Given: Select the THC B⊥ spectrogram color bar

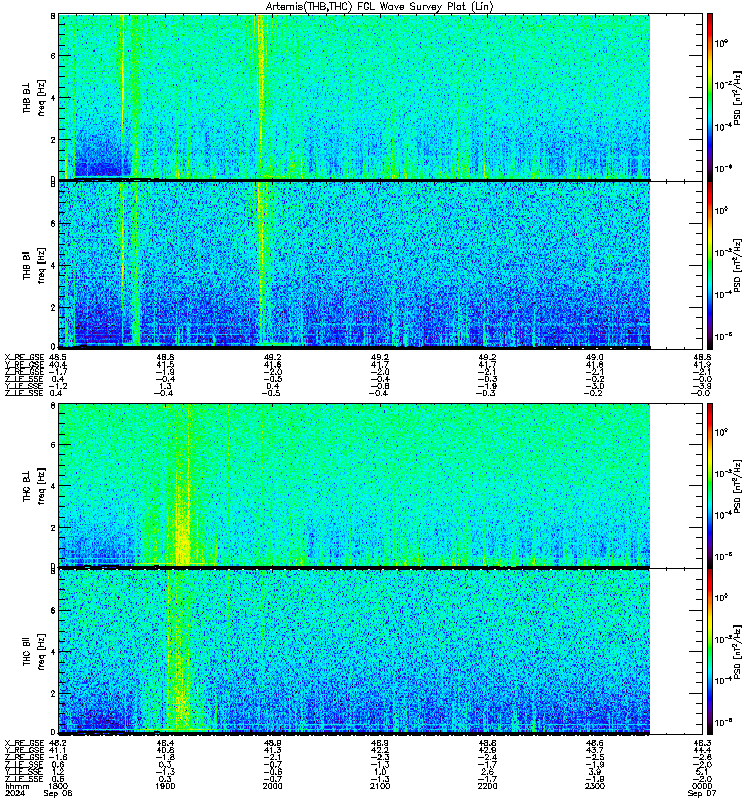Looking at the screenshot, I should pos(710,485).
